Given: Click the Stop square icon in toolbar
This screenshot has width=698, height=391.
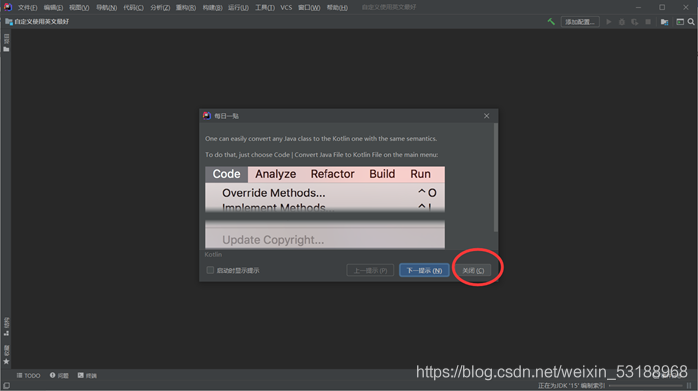Looking at the screenshot, I should click(648, 21).
